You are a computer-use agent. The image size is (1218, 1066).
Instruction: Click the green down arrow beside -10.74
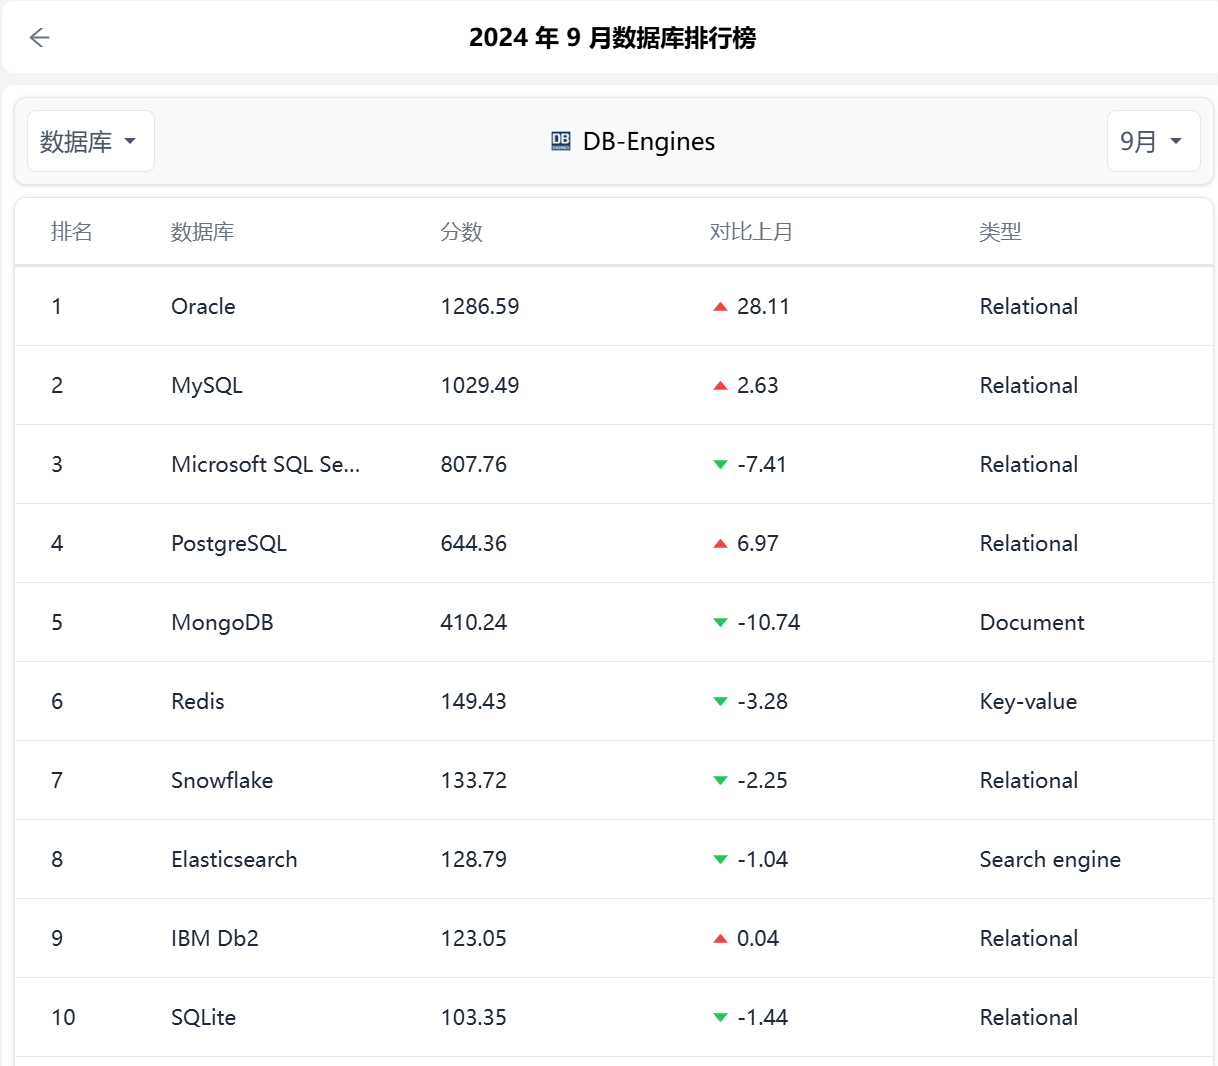(720, 623)
